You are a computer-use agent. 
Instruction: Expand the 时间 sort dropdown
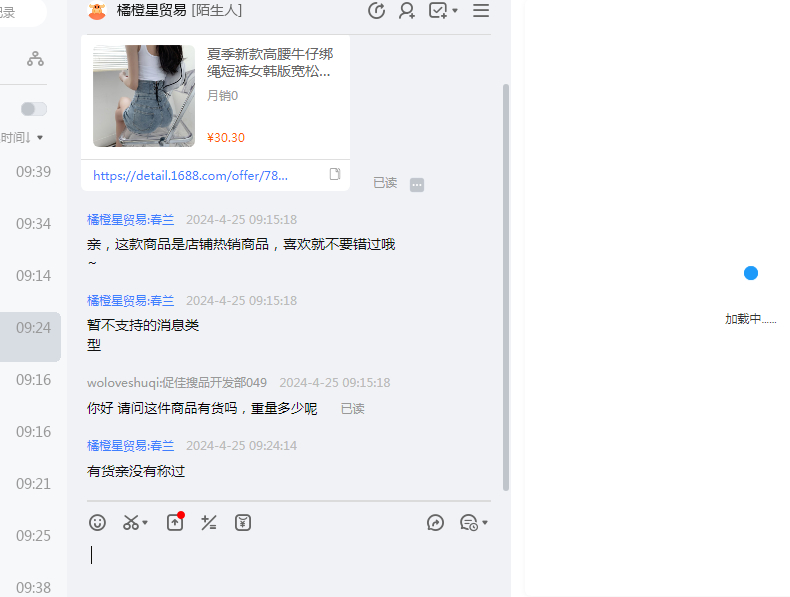pyautogui.click(x=22, y=138)
